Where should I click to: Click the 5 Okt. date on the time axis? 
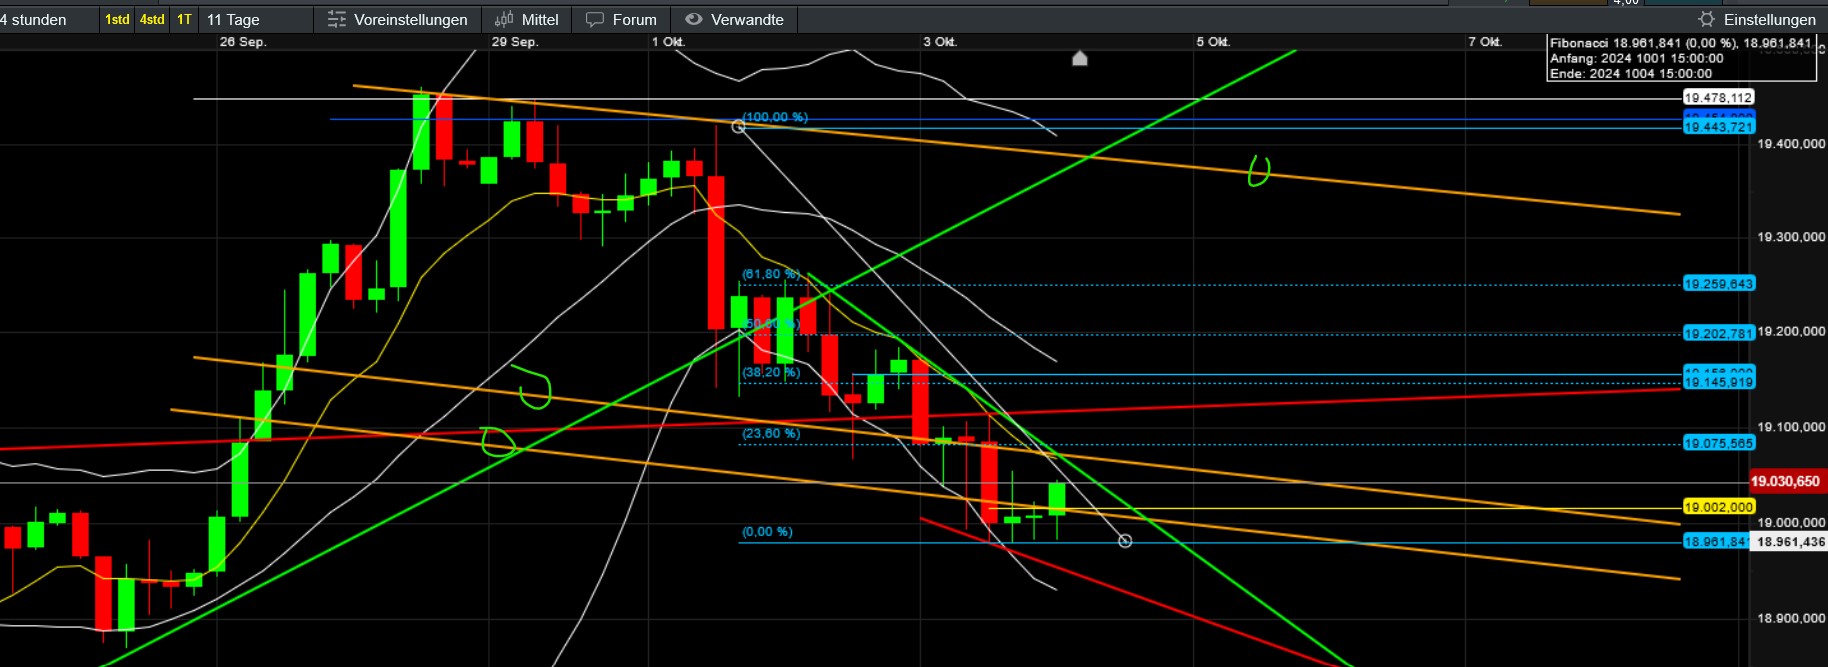[1213, 42]
